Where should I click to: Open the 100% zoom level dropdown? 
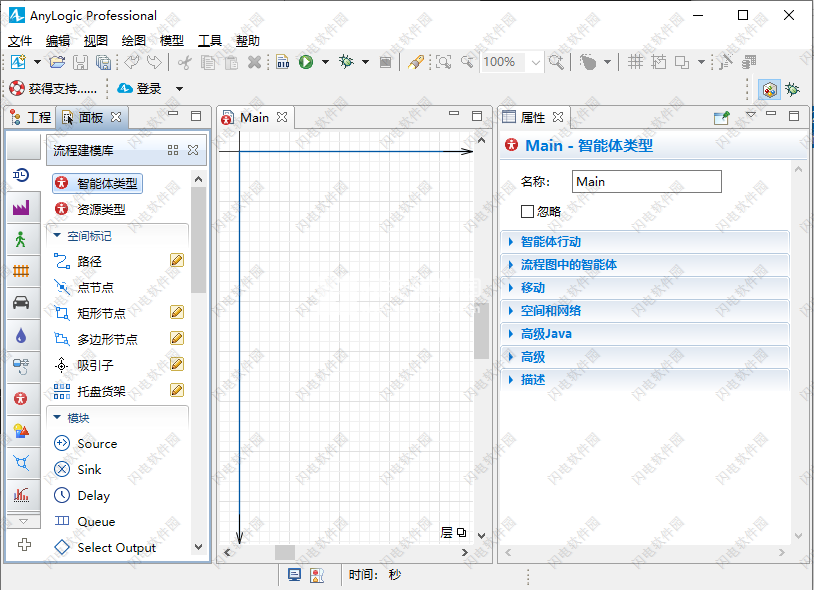coord(536,63)
